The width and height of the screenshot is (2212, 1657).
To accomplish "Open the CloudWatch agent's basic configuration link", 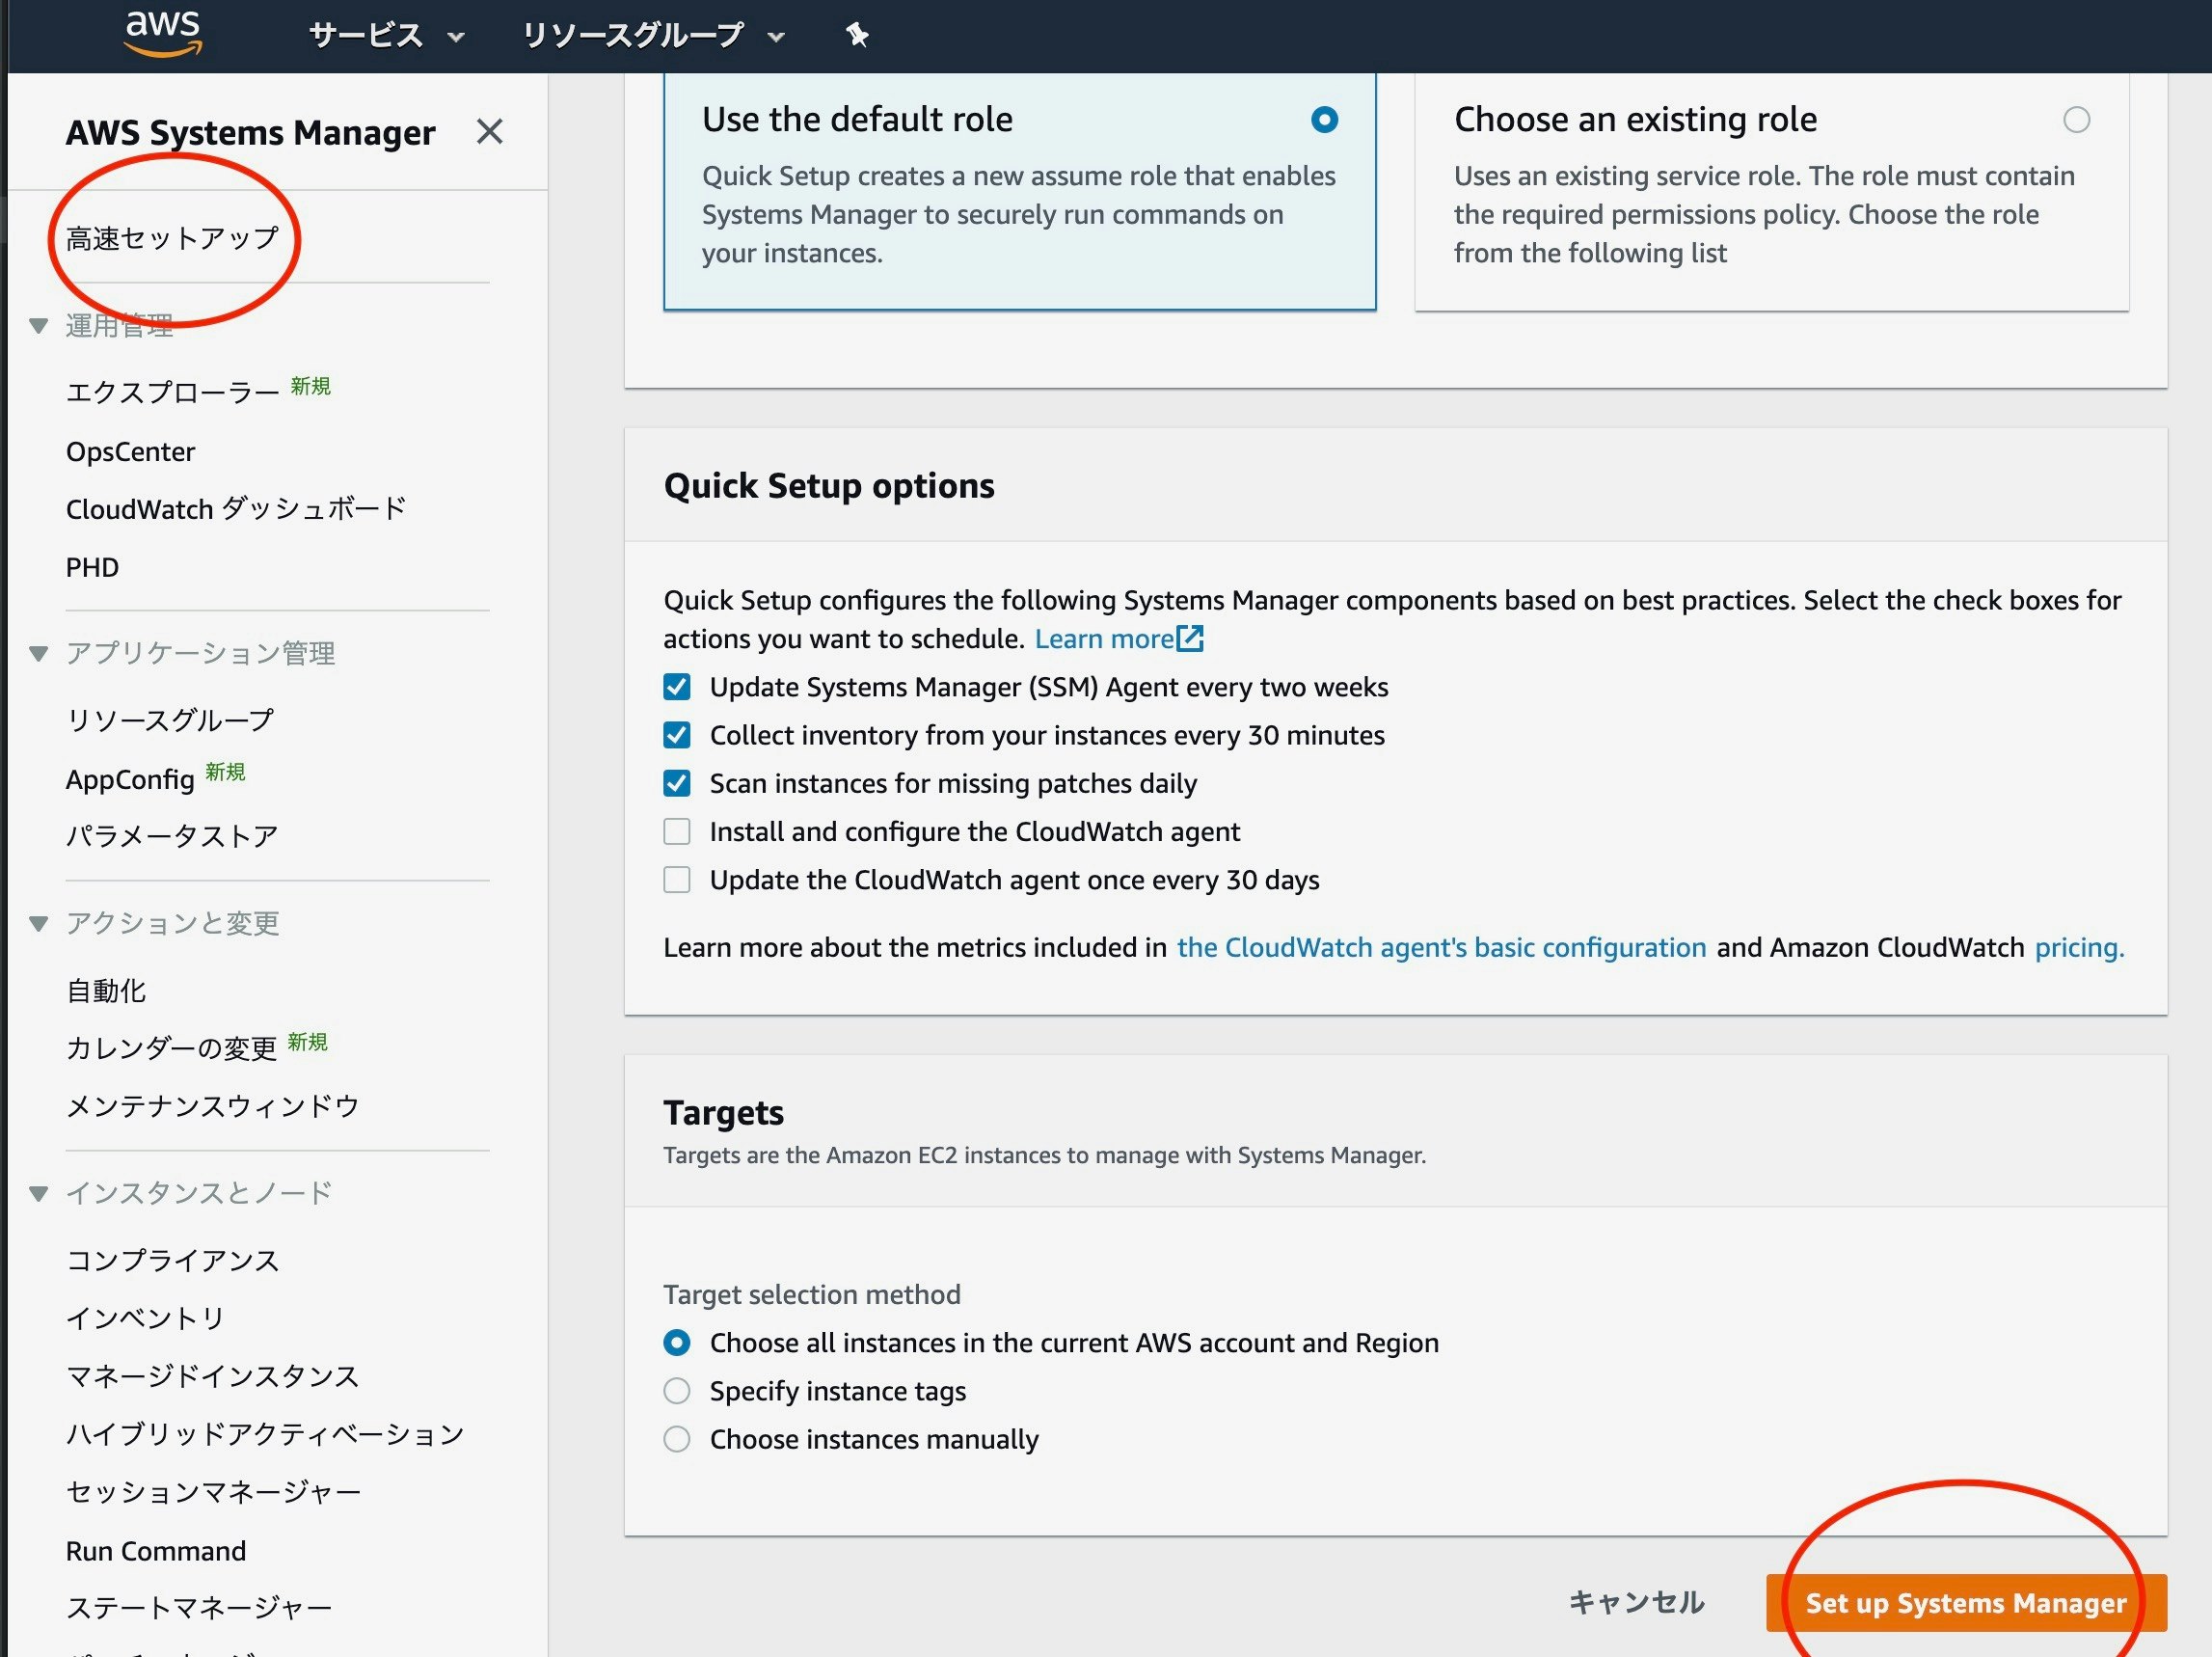I will 1441,947.
